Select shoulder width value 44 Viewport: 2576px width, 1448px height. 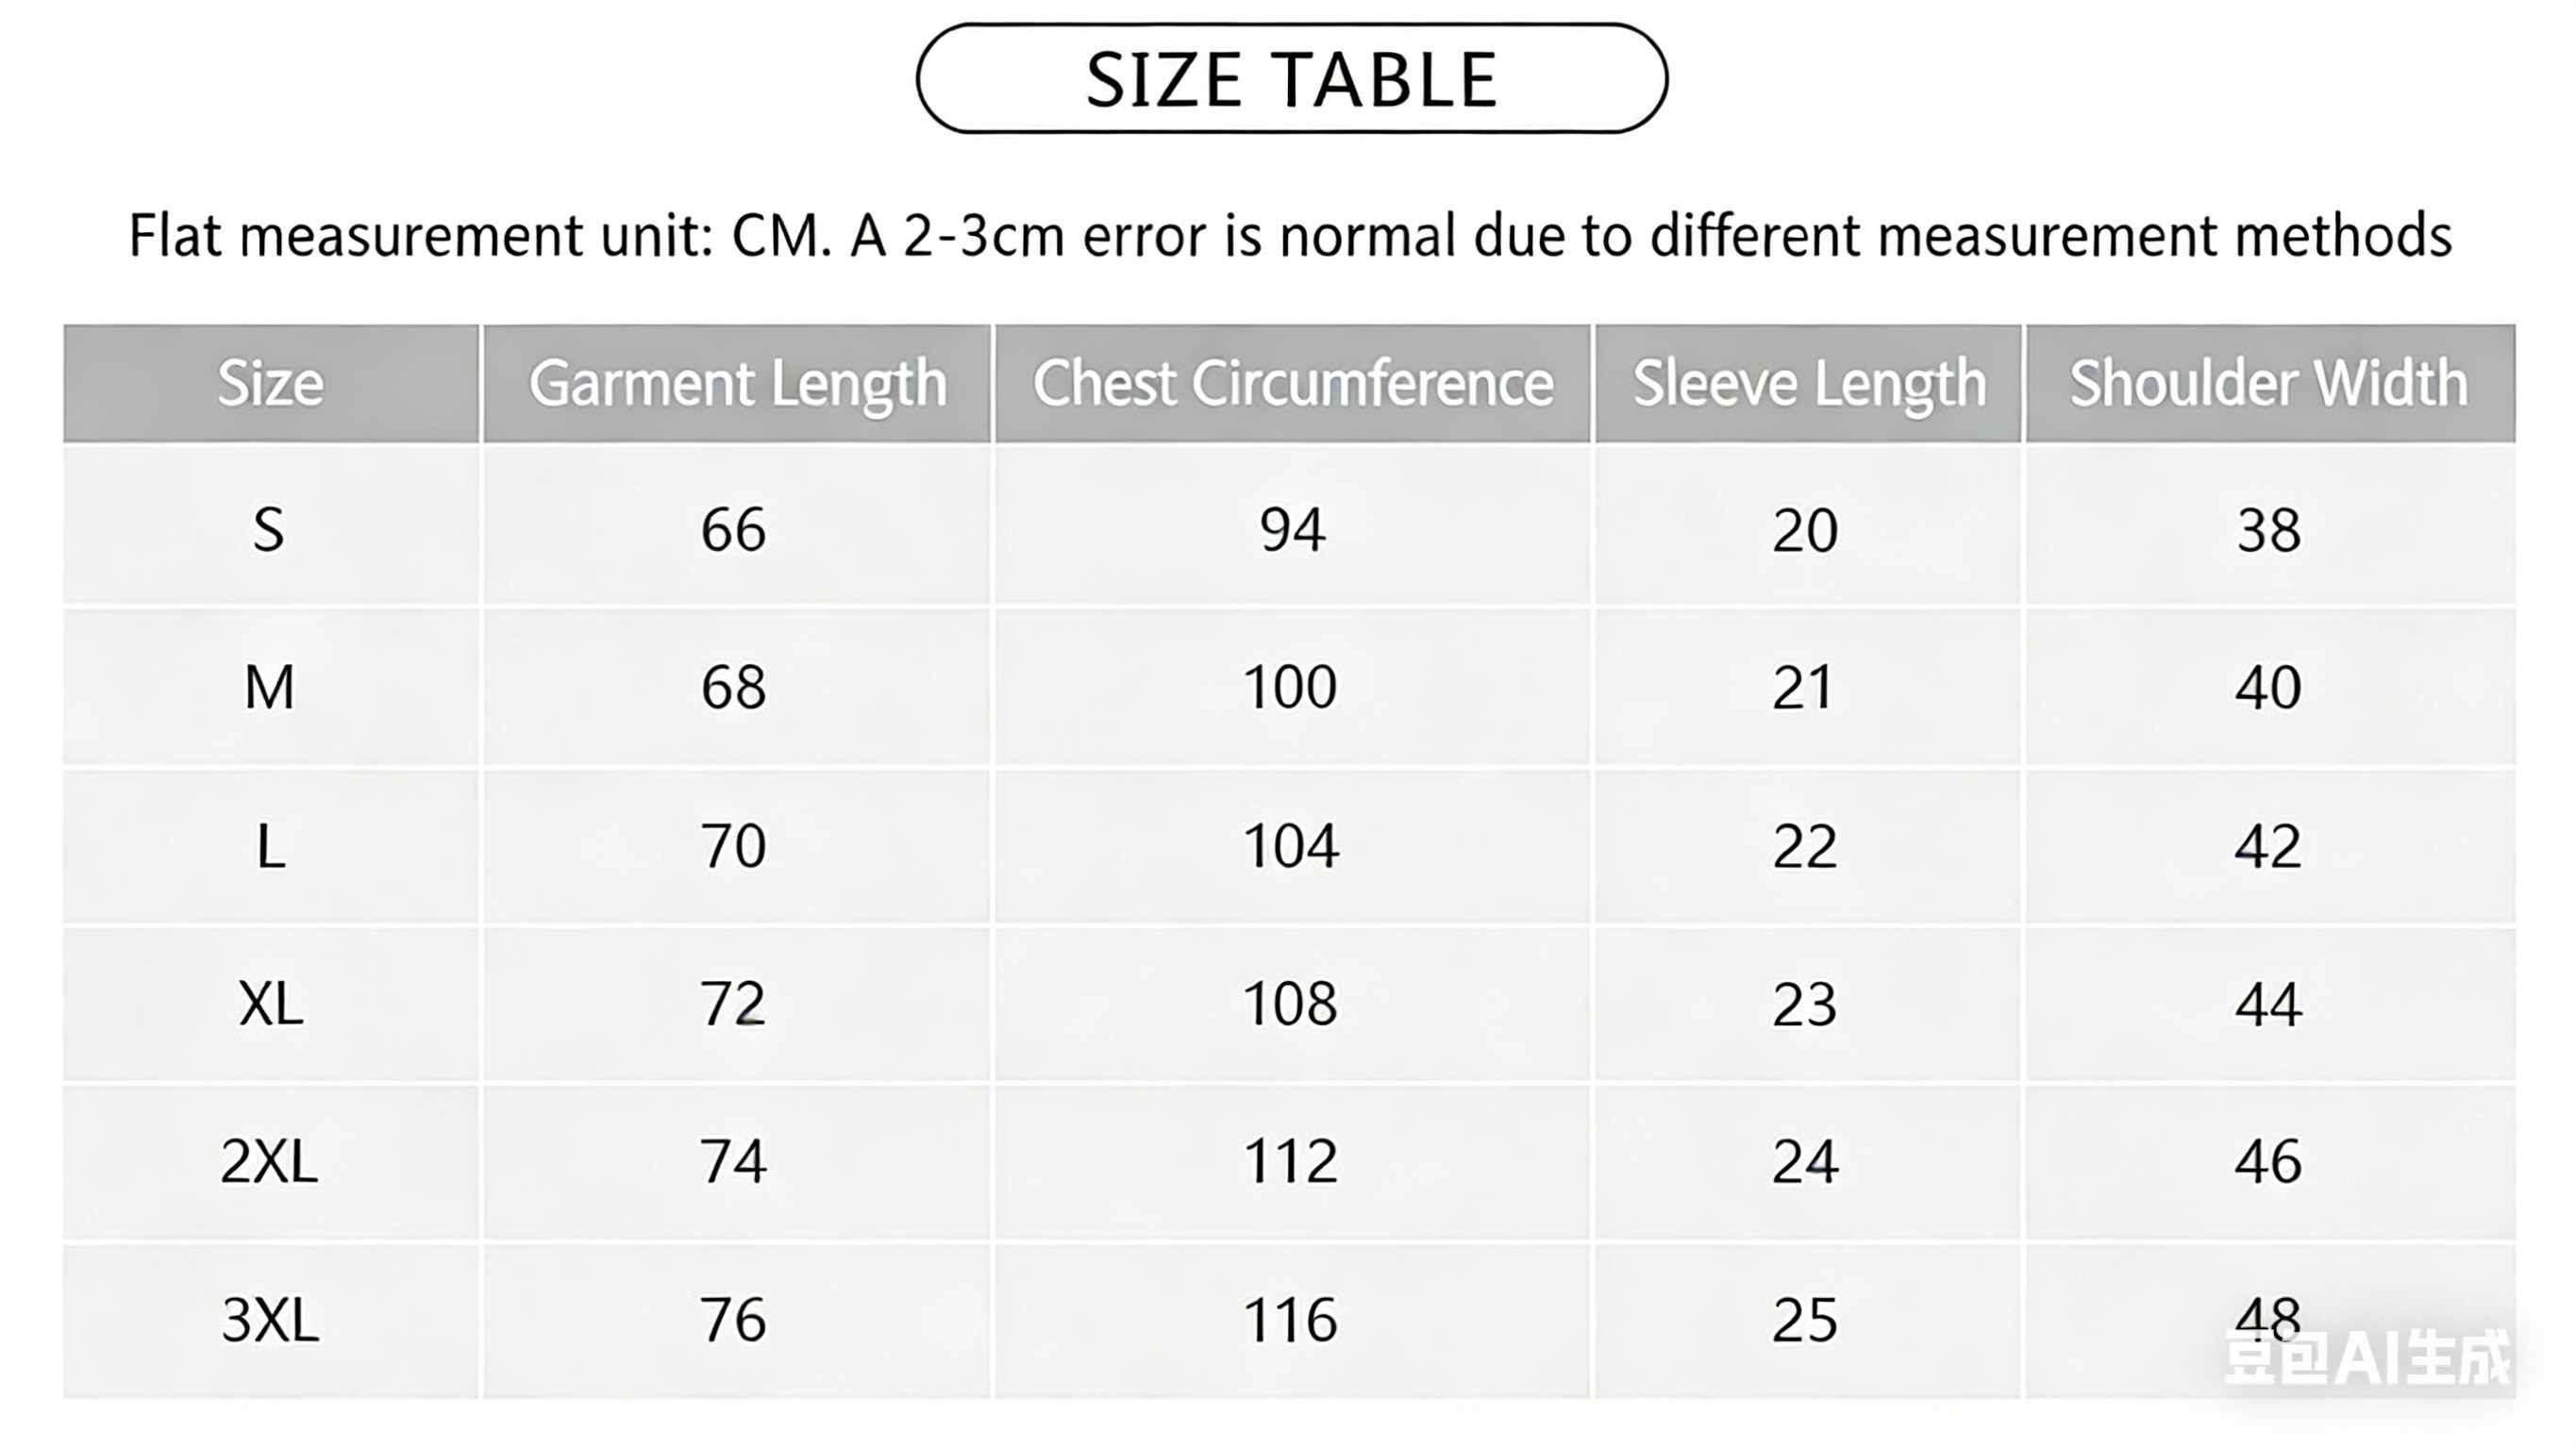2268,1003
